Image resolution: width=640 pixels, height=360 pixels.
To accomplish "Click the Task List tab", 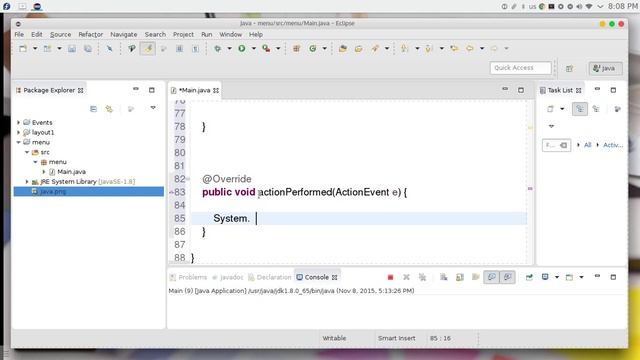I will click(560, 90).
